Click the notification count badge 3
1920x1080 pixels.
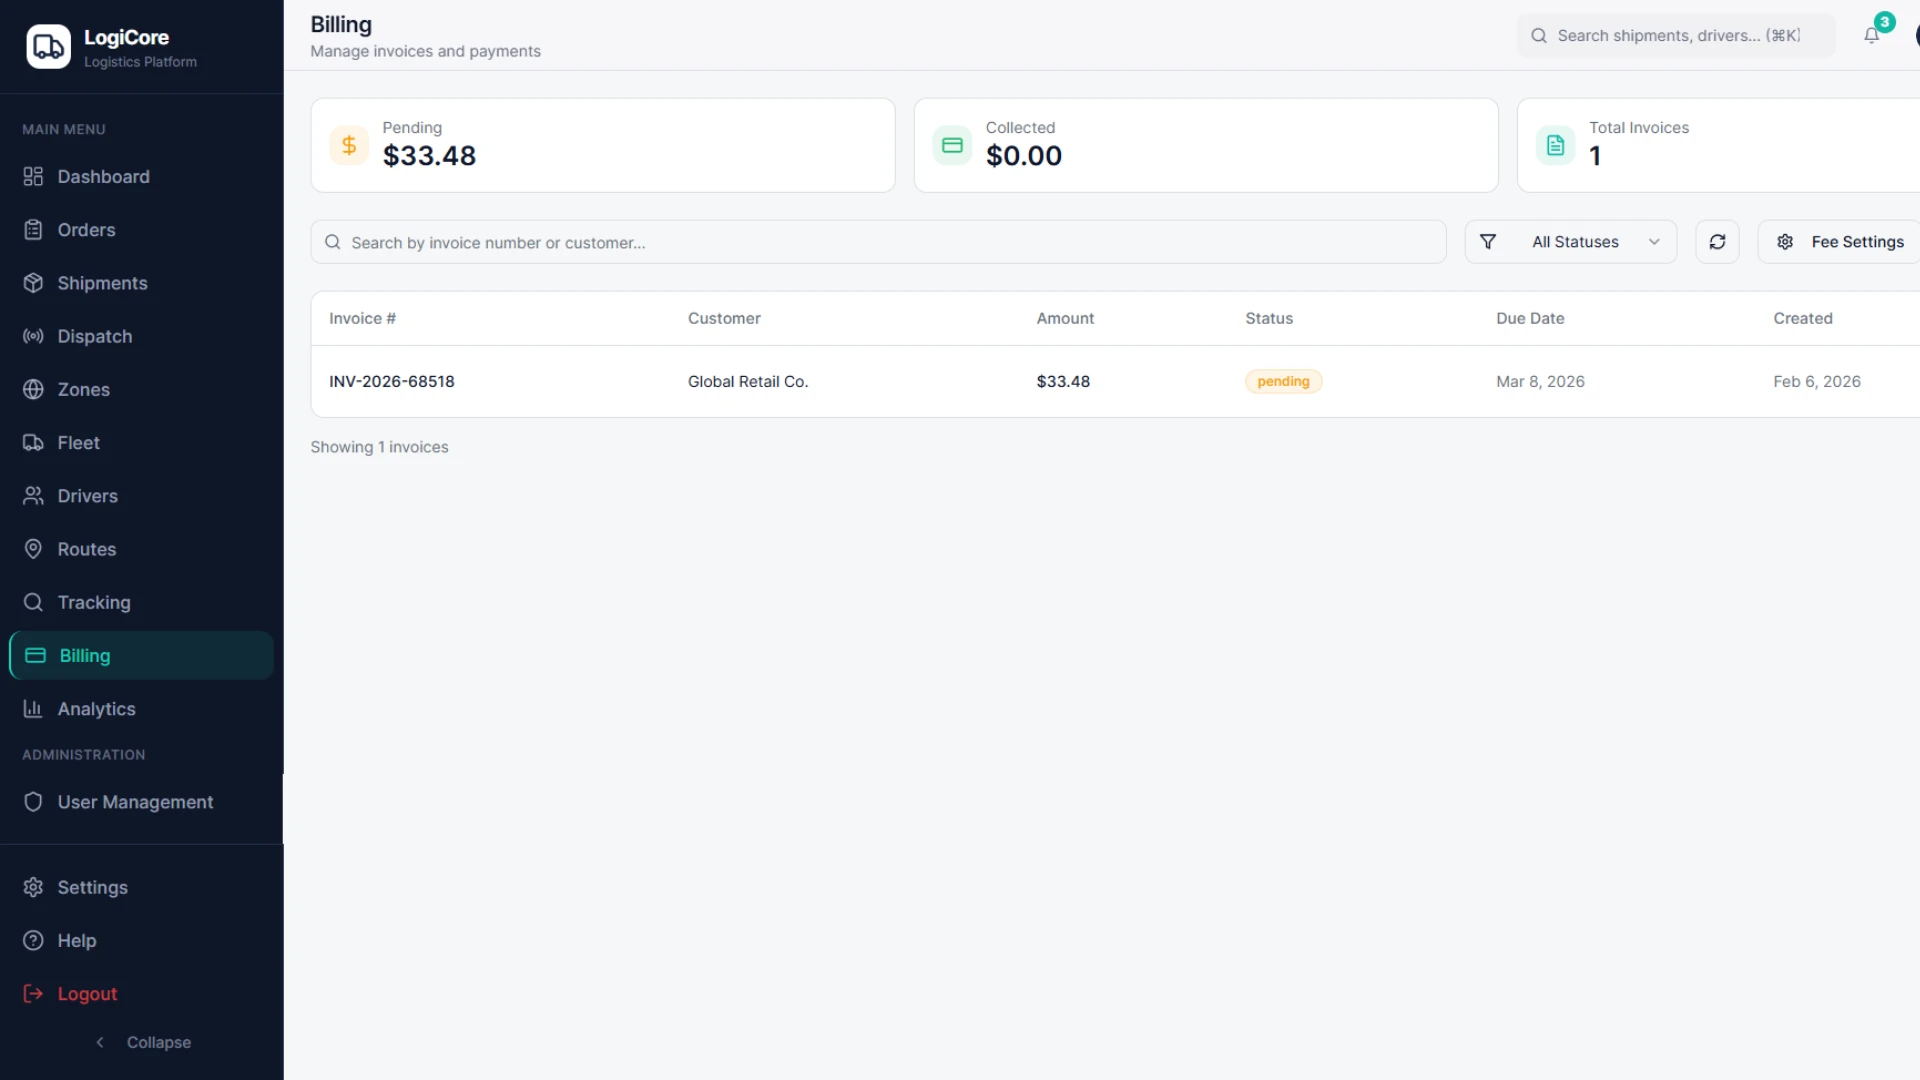click(x=1884, y=22)
